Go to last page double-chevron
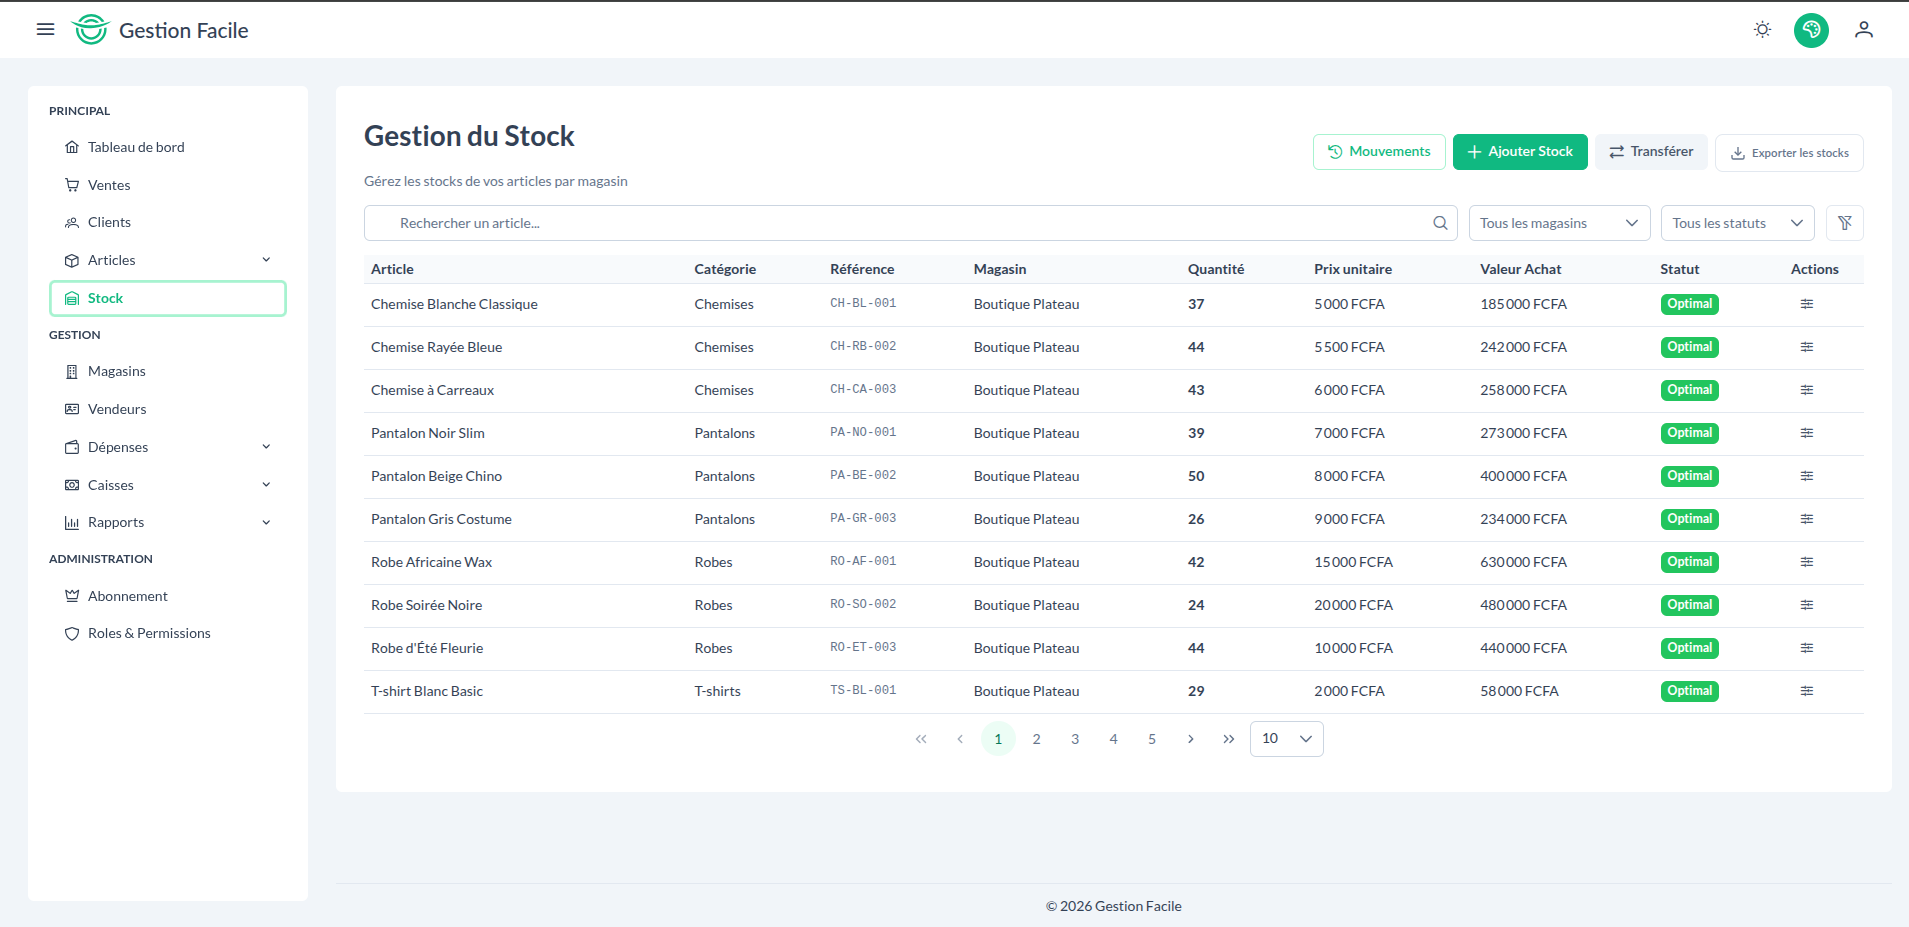1909x927 pixels. [x=1228, y=739]
